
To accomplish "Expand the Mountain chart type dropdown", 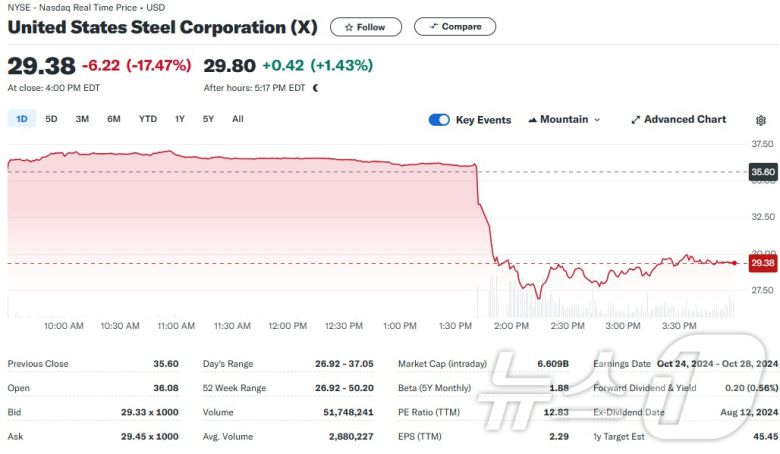I will pyautogui.click(x=597, y=120).
